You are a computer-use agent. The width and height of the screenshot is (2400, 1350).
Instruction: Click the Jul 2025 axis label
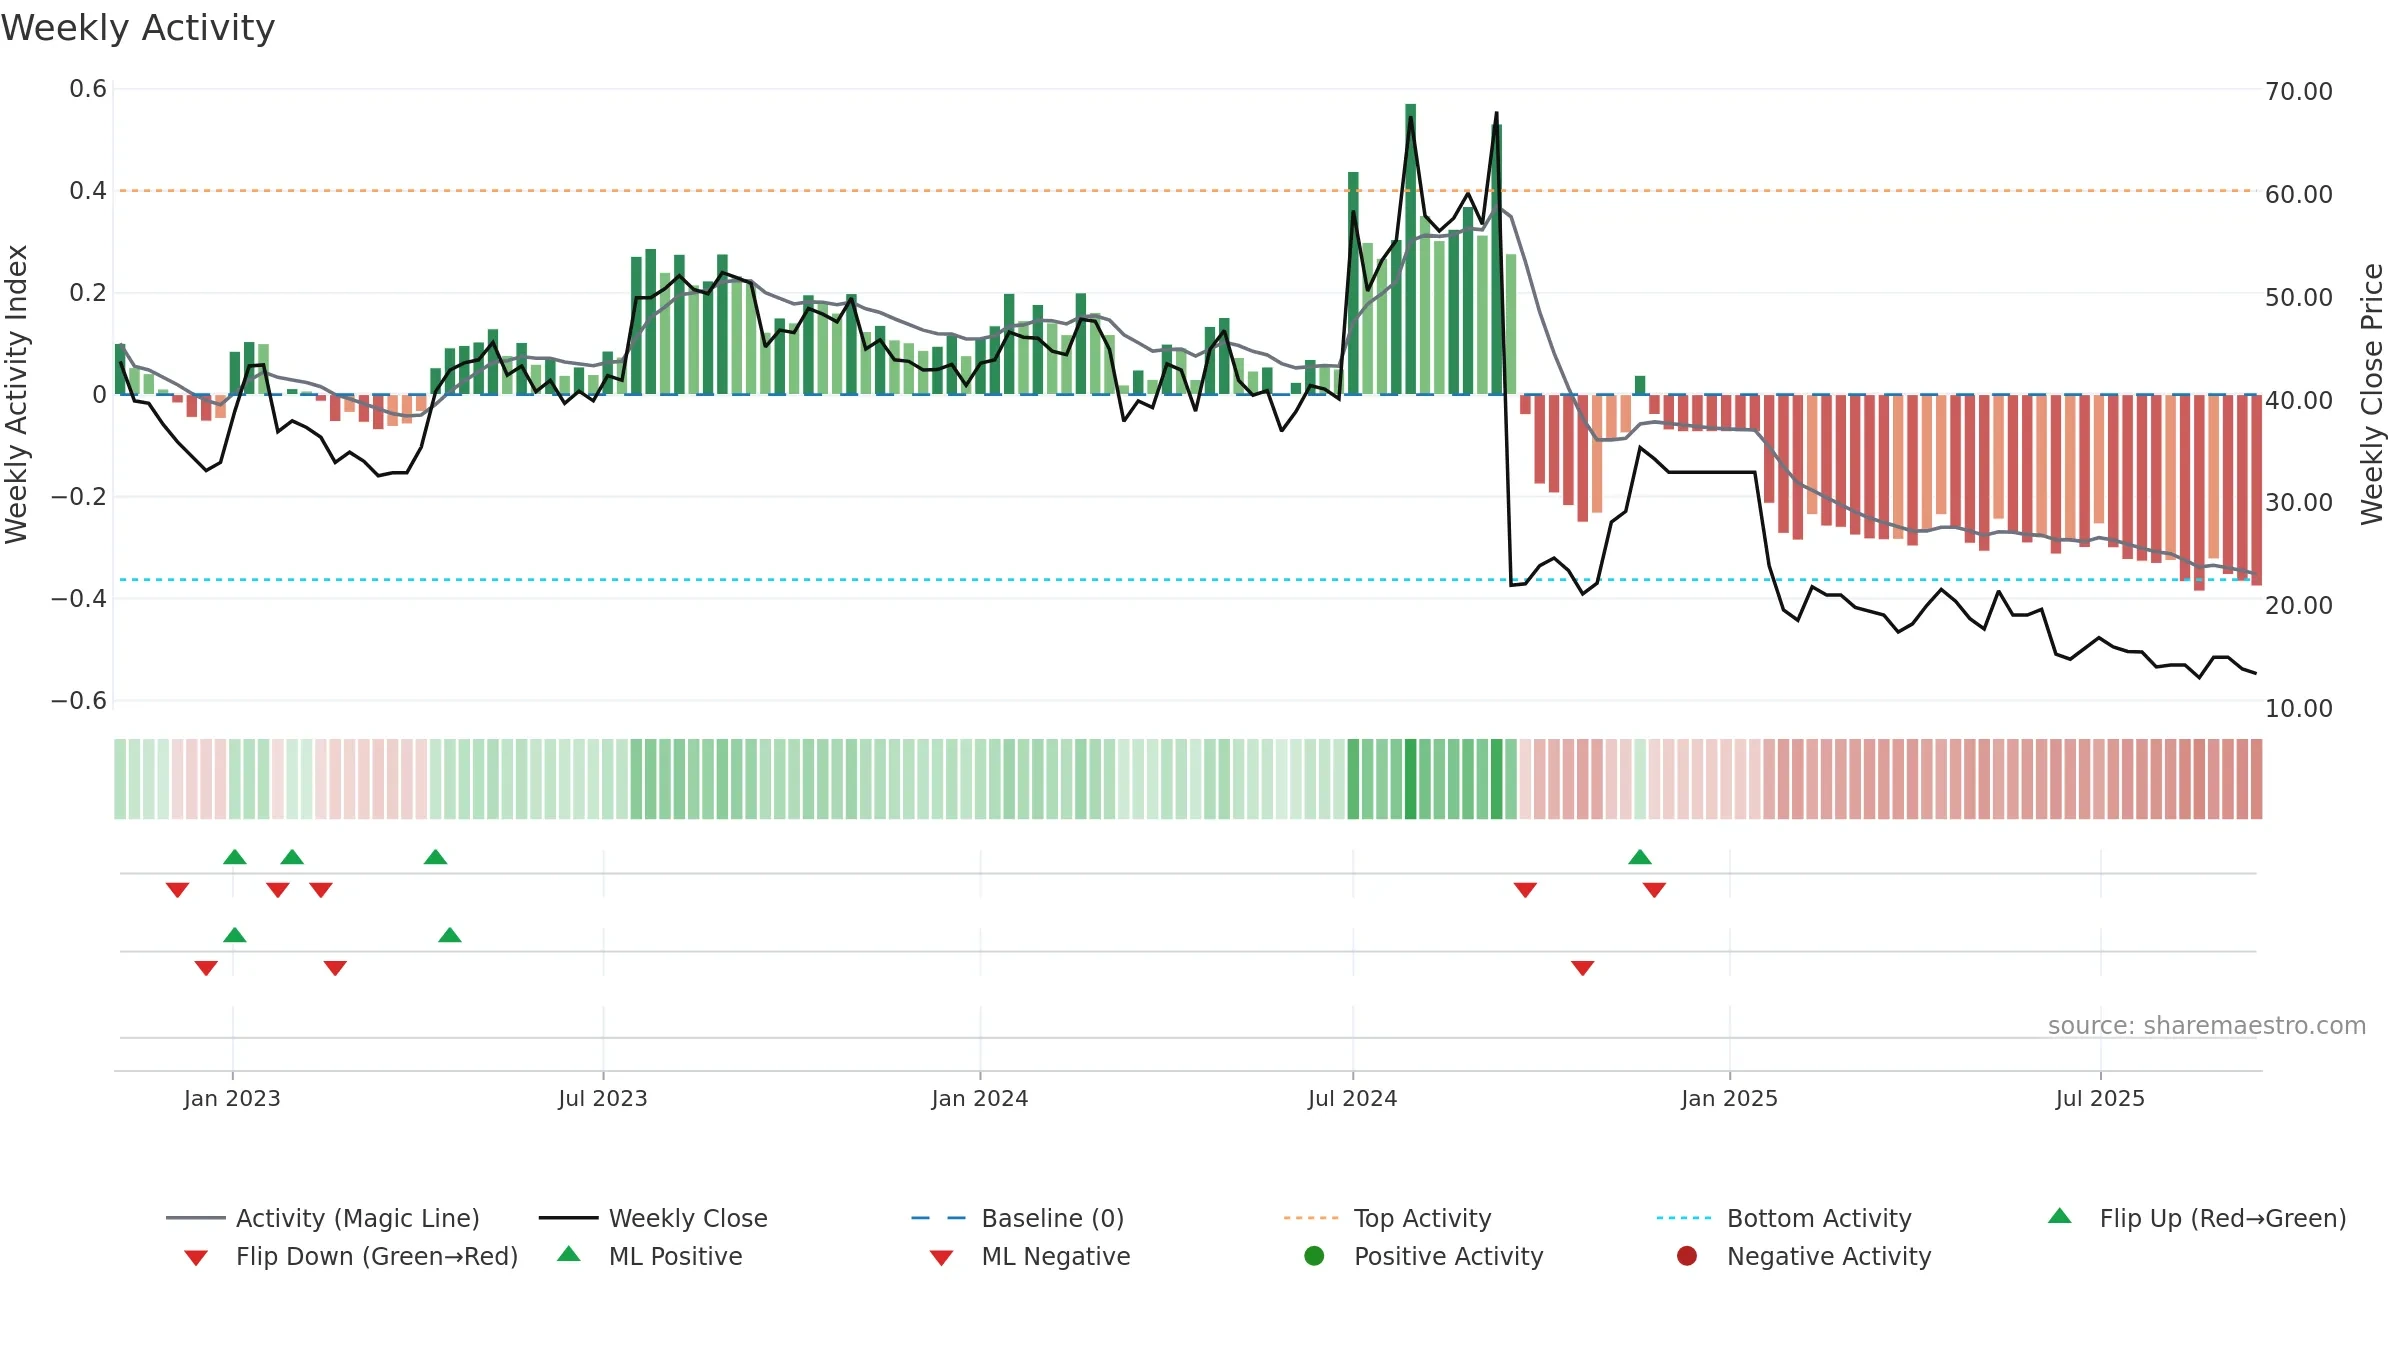2101,1098
